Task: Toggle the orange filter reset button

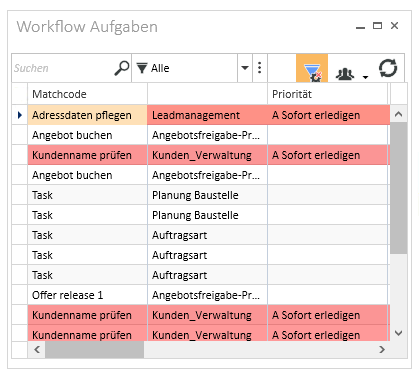Action: click(312, 68)
